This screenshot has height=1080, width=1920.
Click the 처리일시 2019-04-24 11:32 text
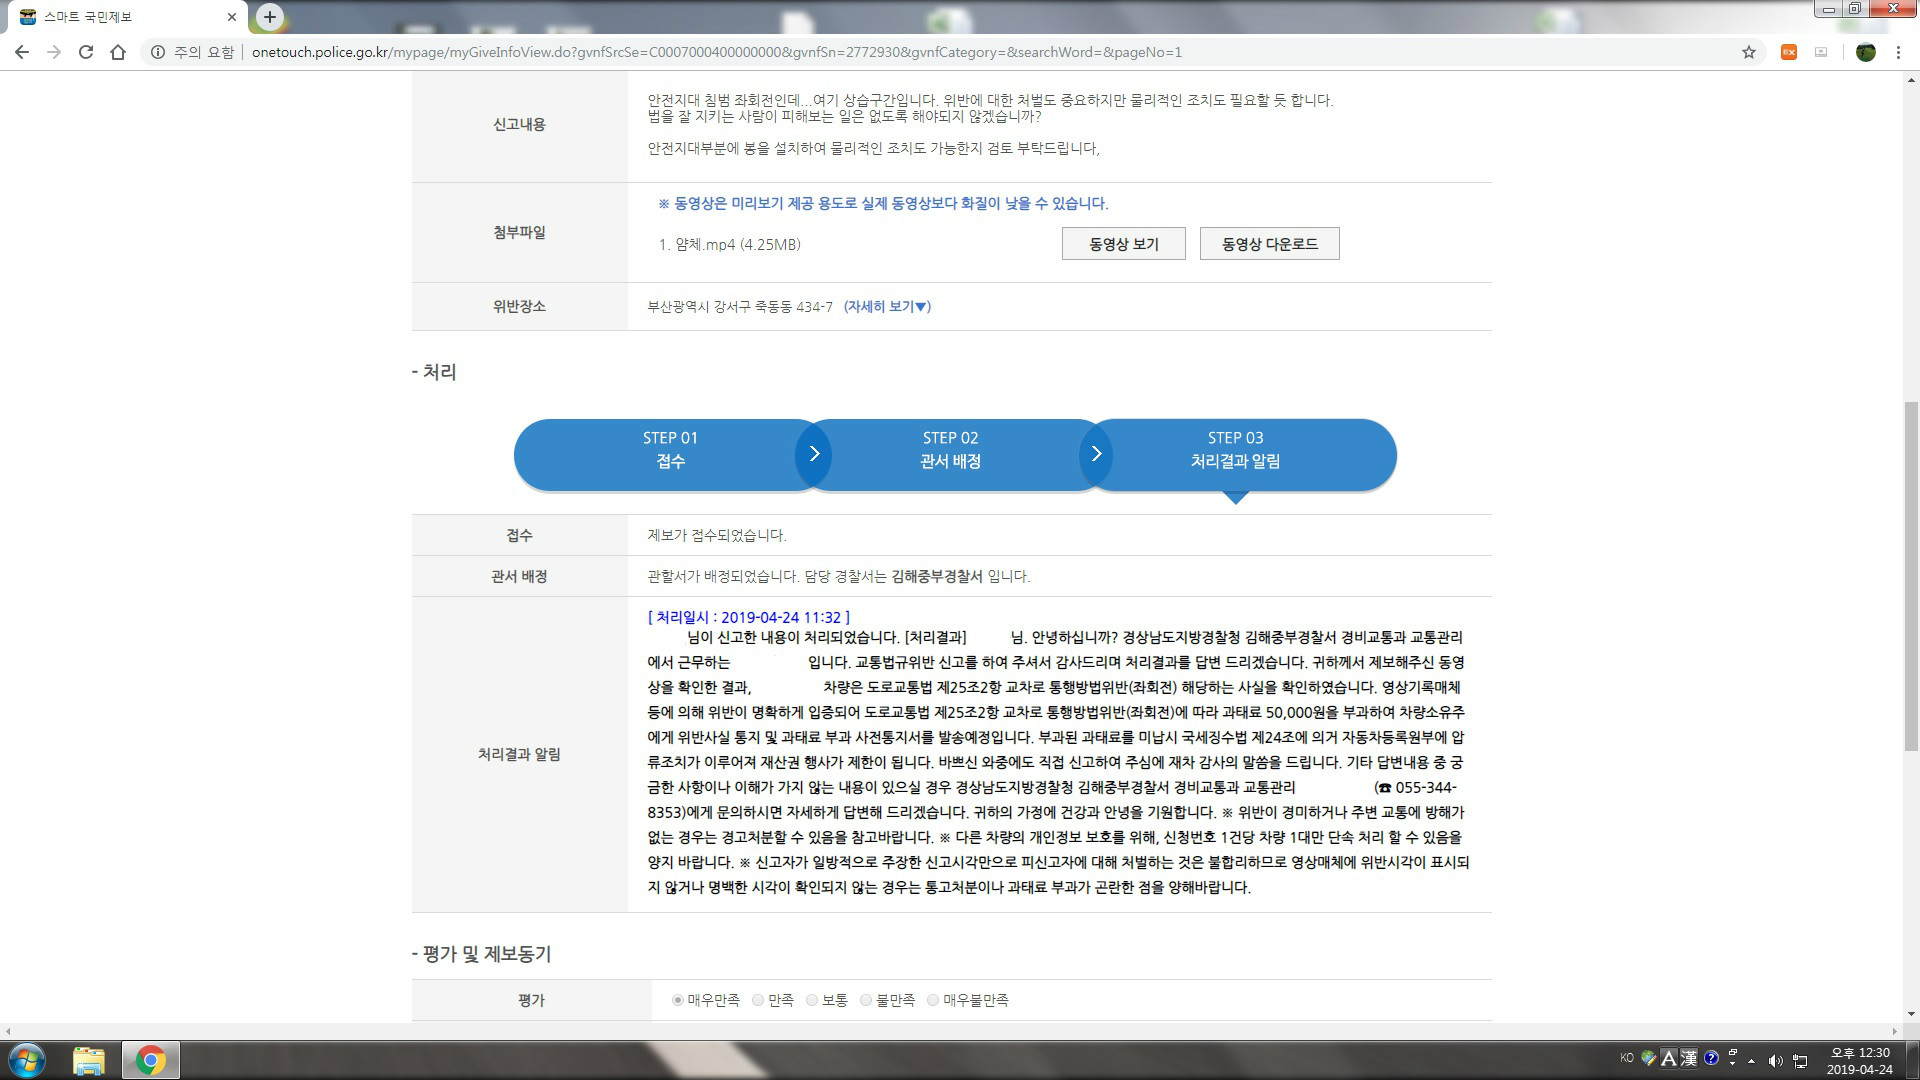[x=749, y=618]
